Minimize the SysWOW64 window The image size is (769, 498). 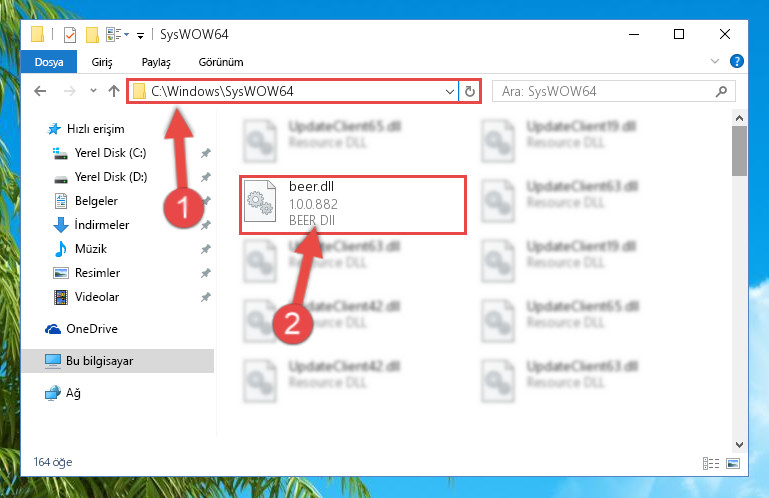tap(634, 34)
